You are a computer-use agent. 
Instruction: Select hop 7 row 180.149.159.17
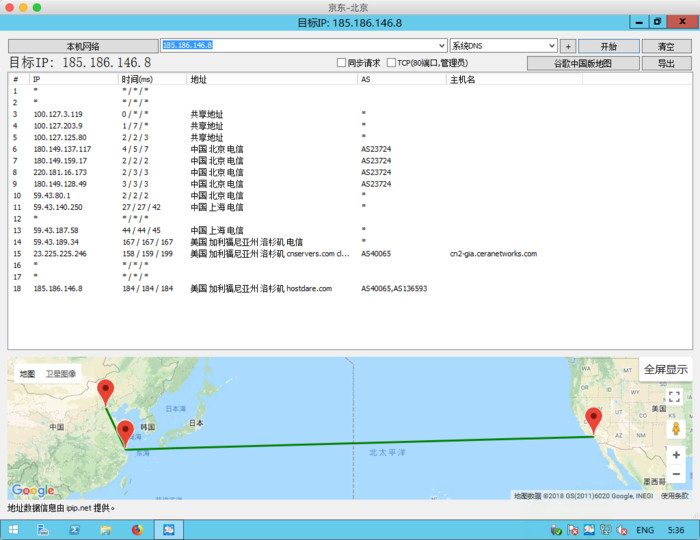pos(350,161)
